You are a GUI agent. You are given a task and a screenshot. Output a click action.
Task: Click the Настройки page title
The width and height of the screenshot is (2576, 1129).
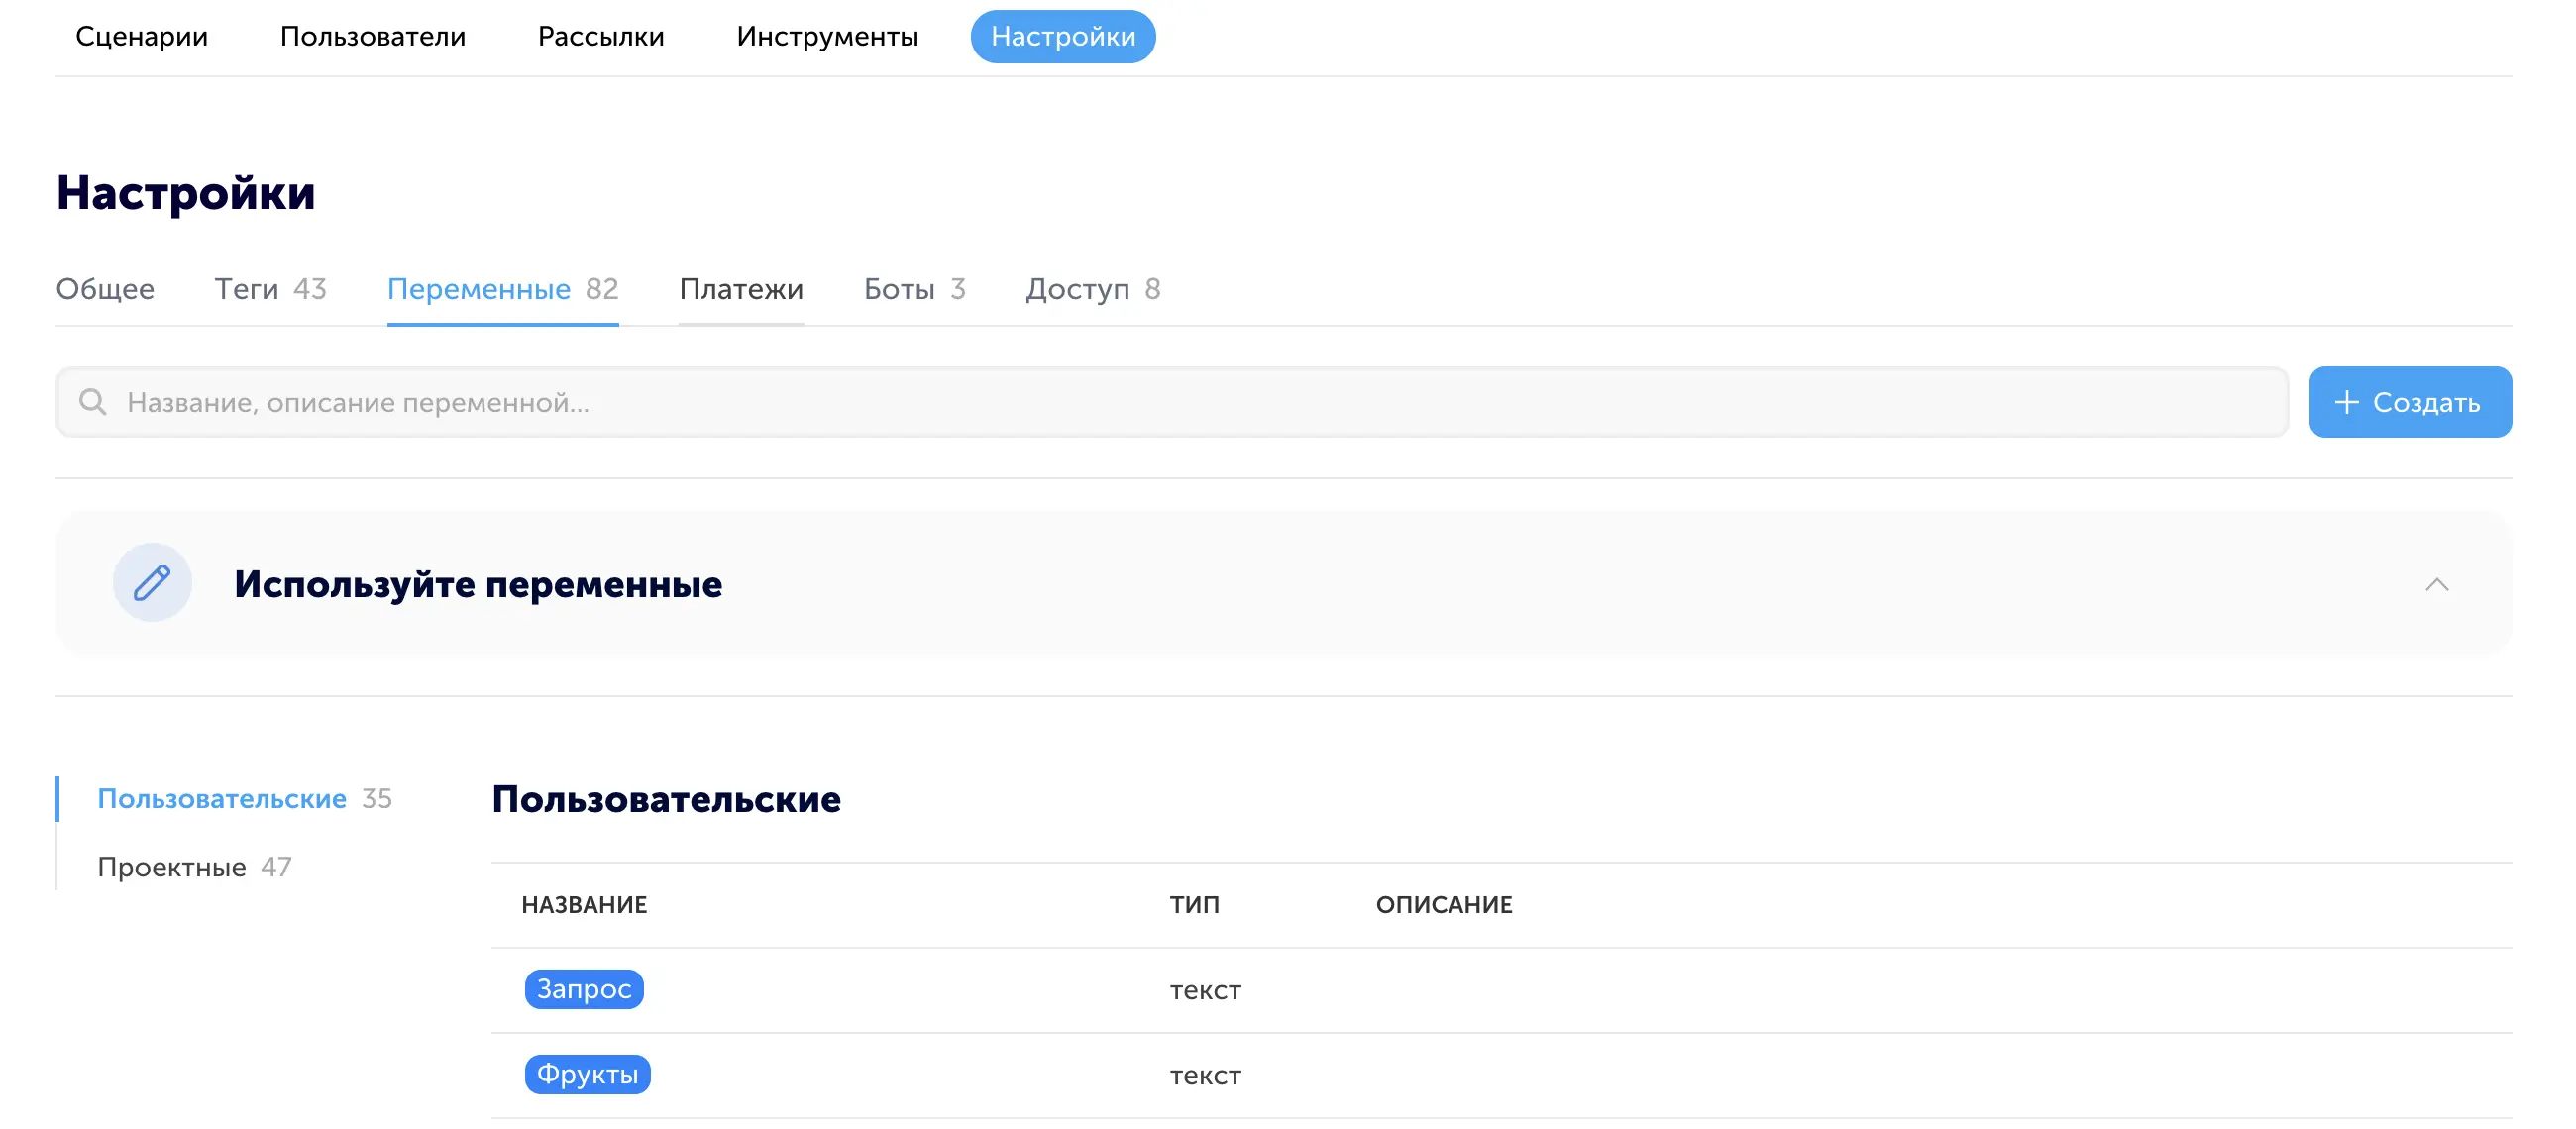[x=186, y=192]
